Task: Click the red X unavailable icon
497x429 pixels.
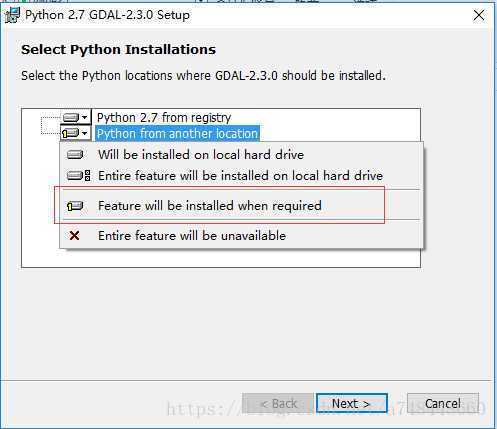Action: tap(74, 236)
